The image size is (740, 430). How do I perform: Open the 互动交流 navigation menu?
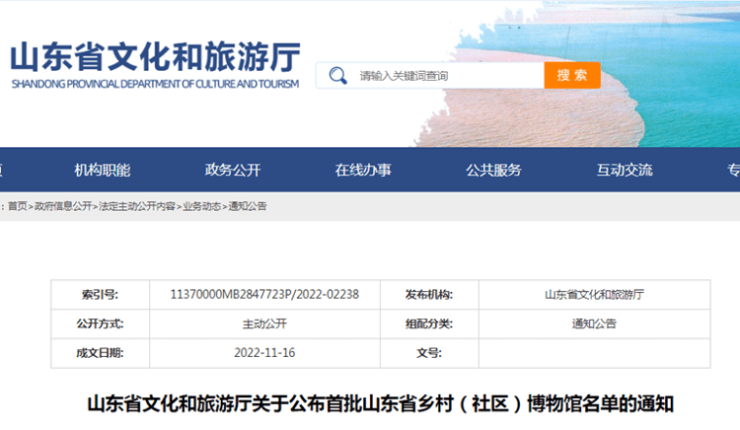tap(624, 170)
